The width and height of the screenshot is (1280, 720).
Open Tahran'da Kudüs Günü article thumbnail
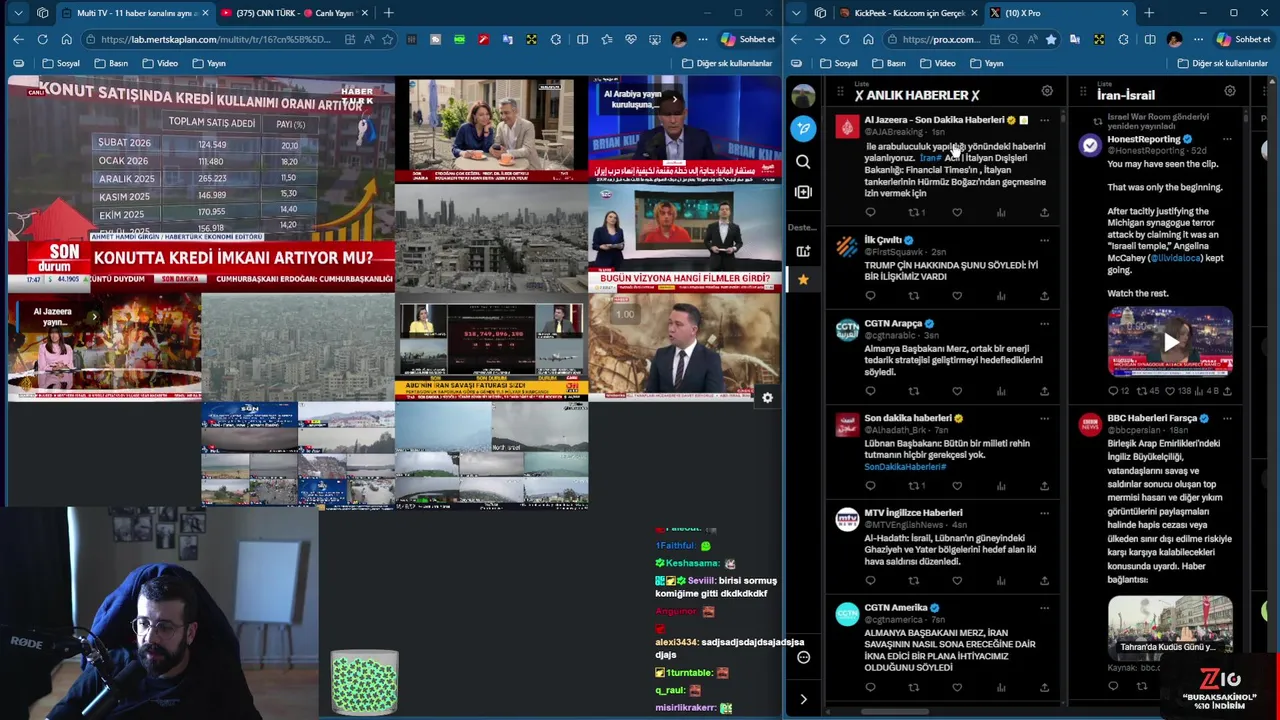pyautogui.click(x=1170, y=627)
